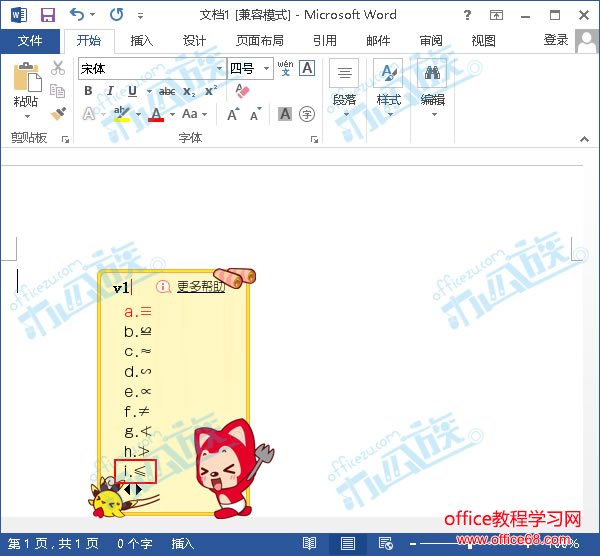Viewport: 600px width, 556px height.
Task: Open the Font dialog launcher
Action: click(314, 139)
